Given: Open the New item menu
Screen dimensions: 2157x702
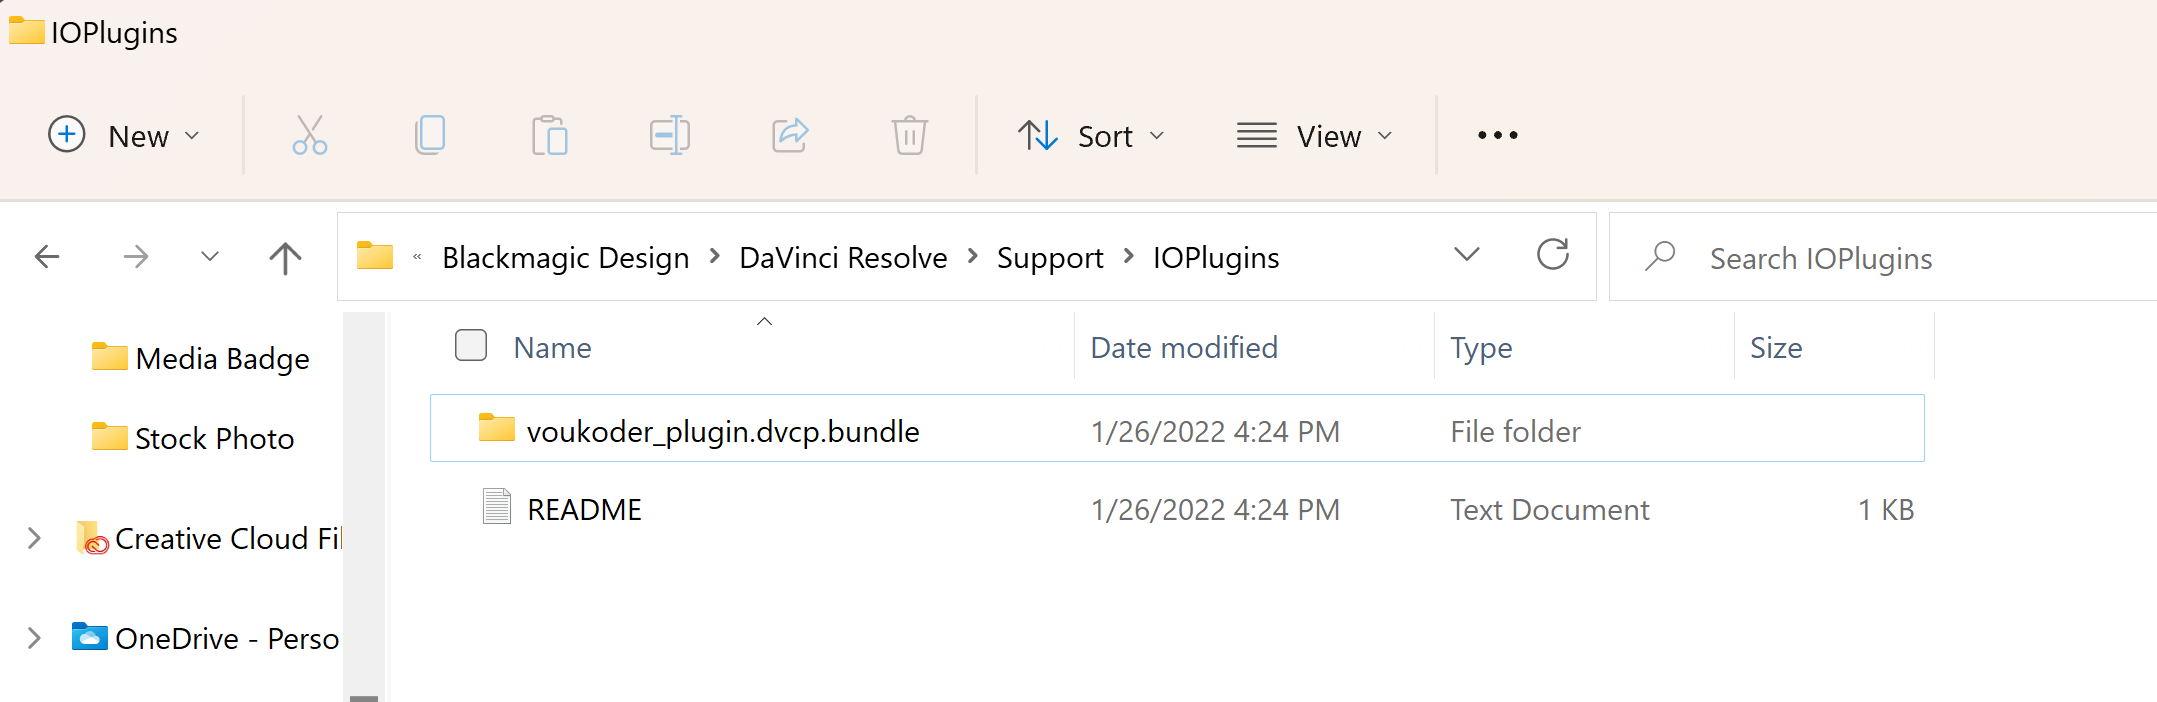Looking at the screenshot, I should coord(124,136).
